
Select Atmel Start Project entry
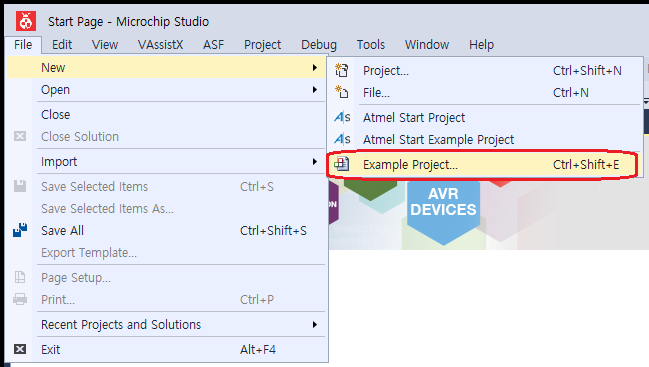coord(485,118)
